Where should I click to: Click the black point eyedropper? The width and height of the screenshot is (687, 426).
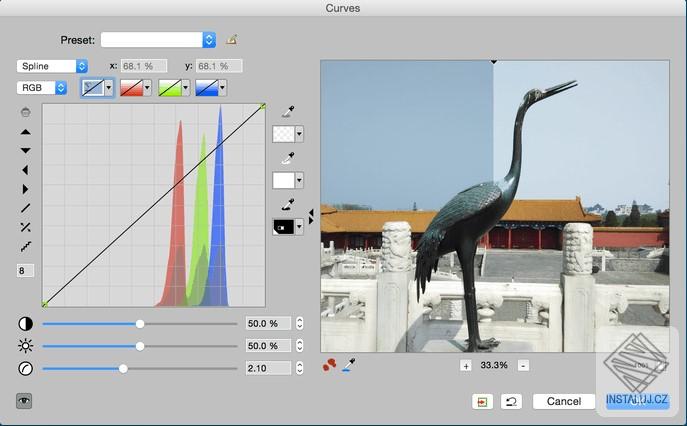pyautogui.click(x=287, y=203)
